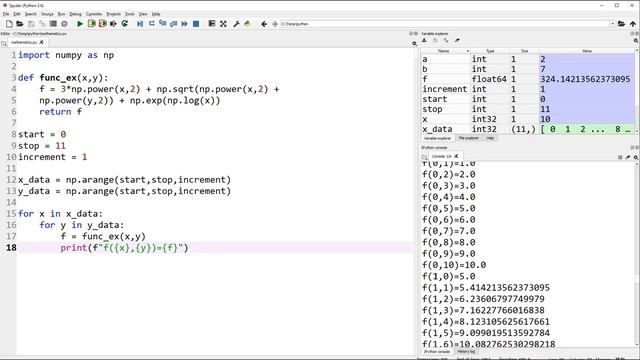
Task: Open the Search menu
Action: pyautogui.click(x=31, y=14)
